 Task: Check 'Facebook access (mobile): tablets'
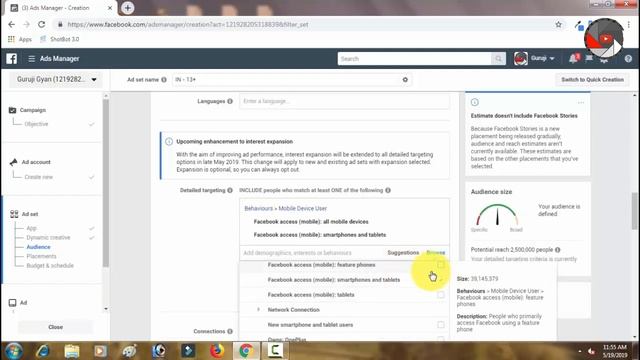click(441, 295)
